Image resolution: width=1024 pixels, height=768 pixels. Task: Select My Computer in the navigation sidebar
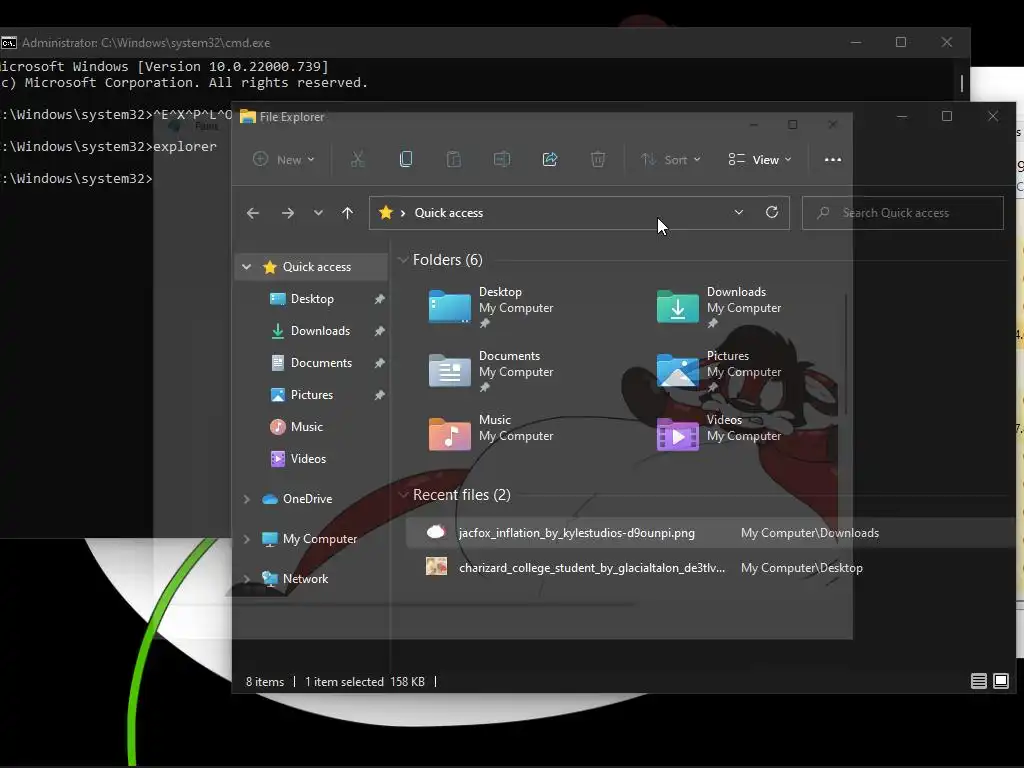[319, 539]
